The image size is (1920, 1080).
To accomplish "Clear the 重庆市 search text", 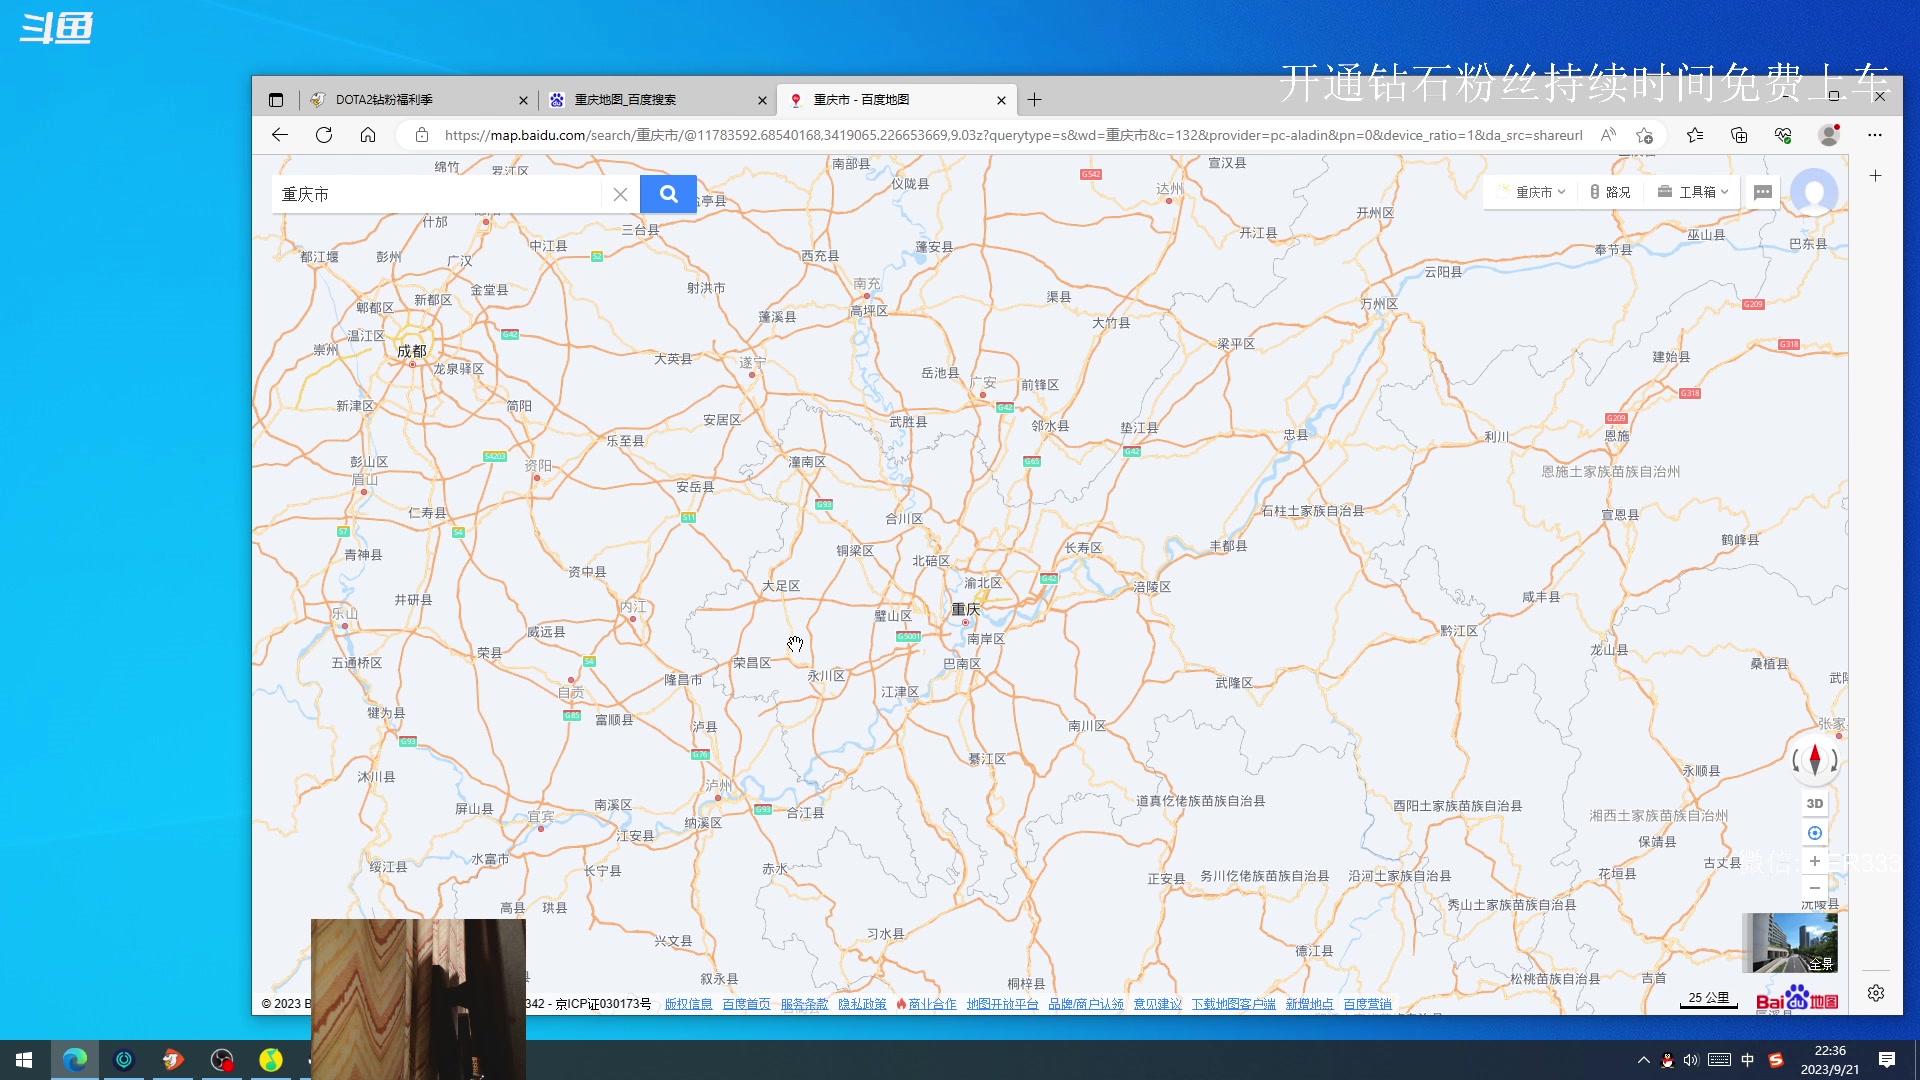I will pos(620,194).
